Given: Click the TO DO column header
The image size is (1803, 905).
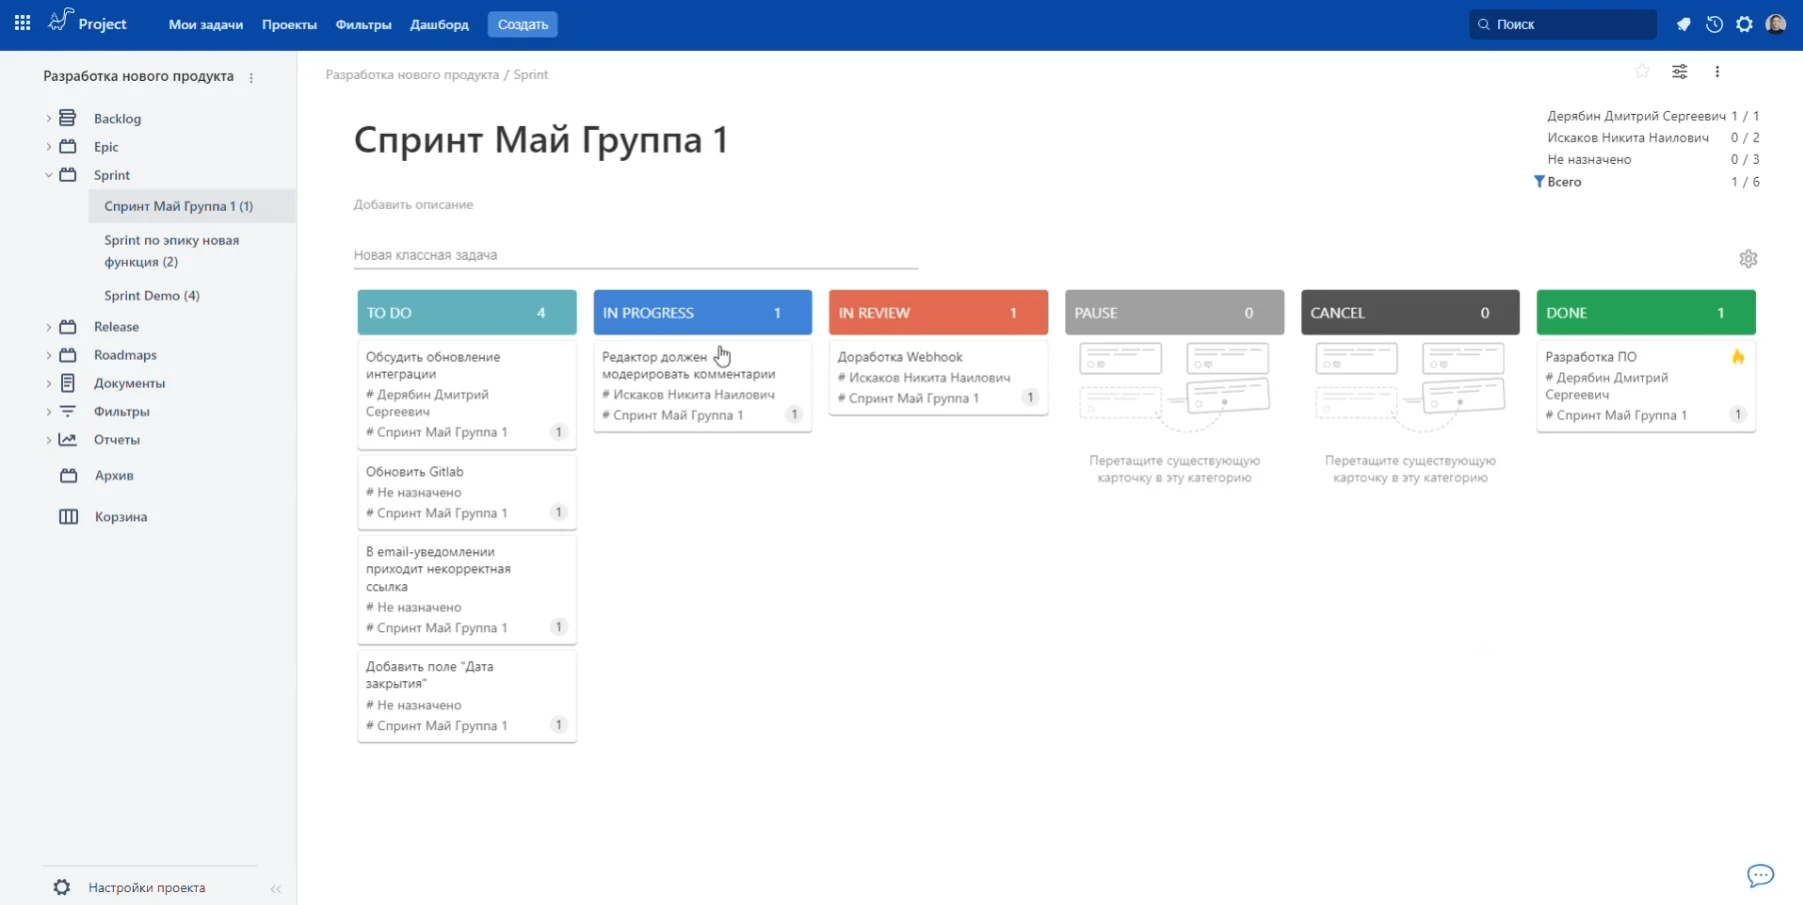Looking at the screenshot, I should coord(467,313).
